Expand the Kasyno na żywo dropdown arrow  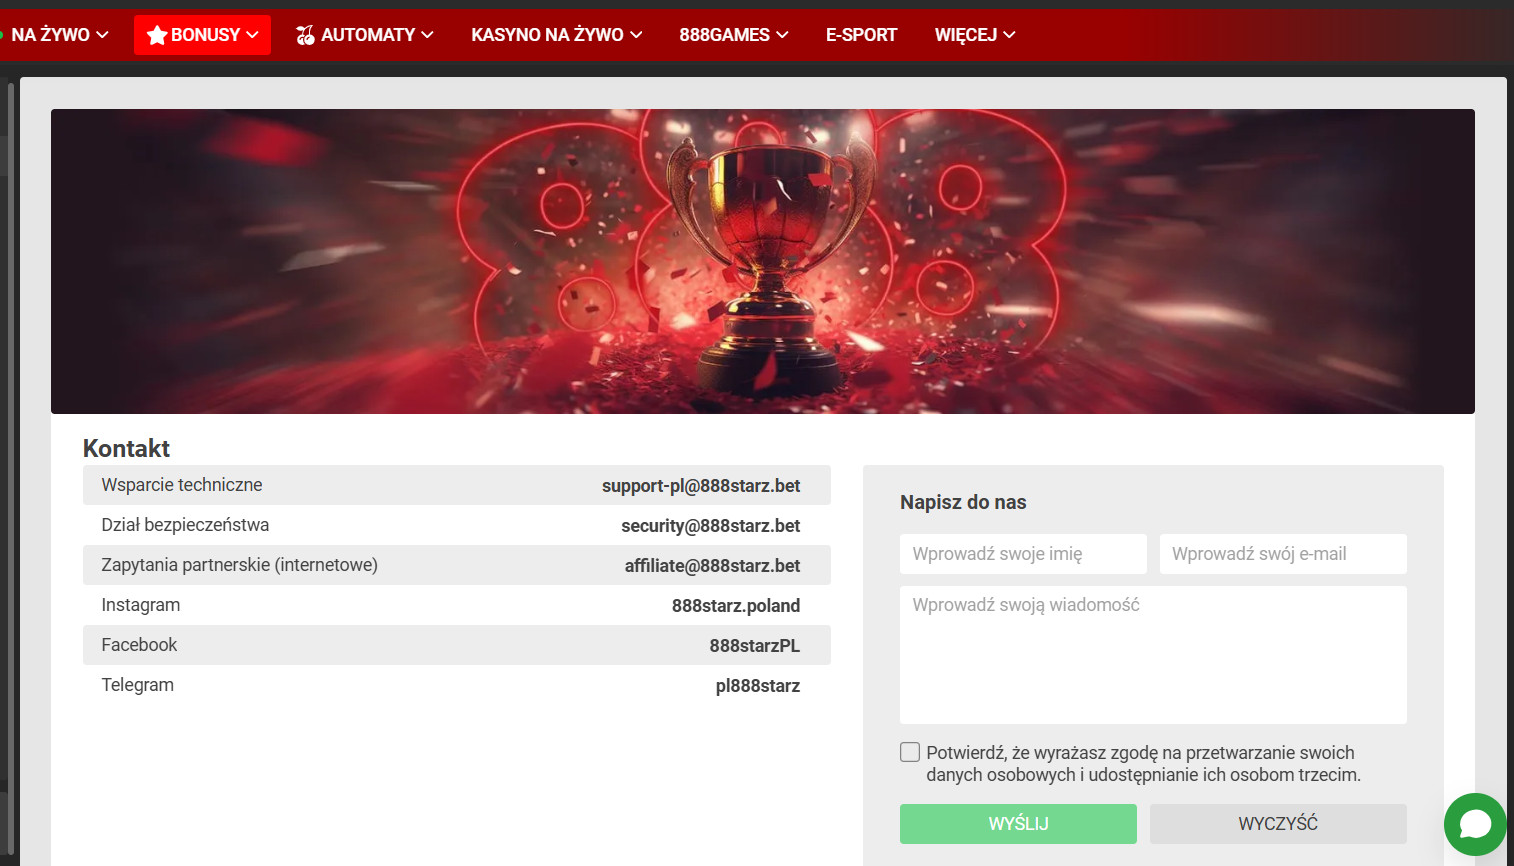click(x=636, y=35)
